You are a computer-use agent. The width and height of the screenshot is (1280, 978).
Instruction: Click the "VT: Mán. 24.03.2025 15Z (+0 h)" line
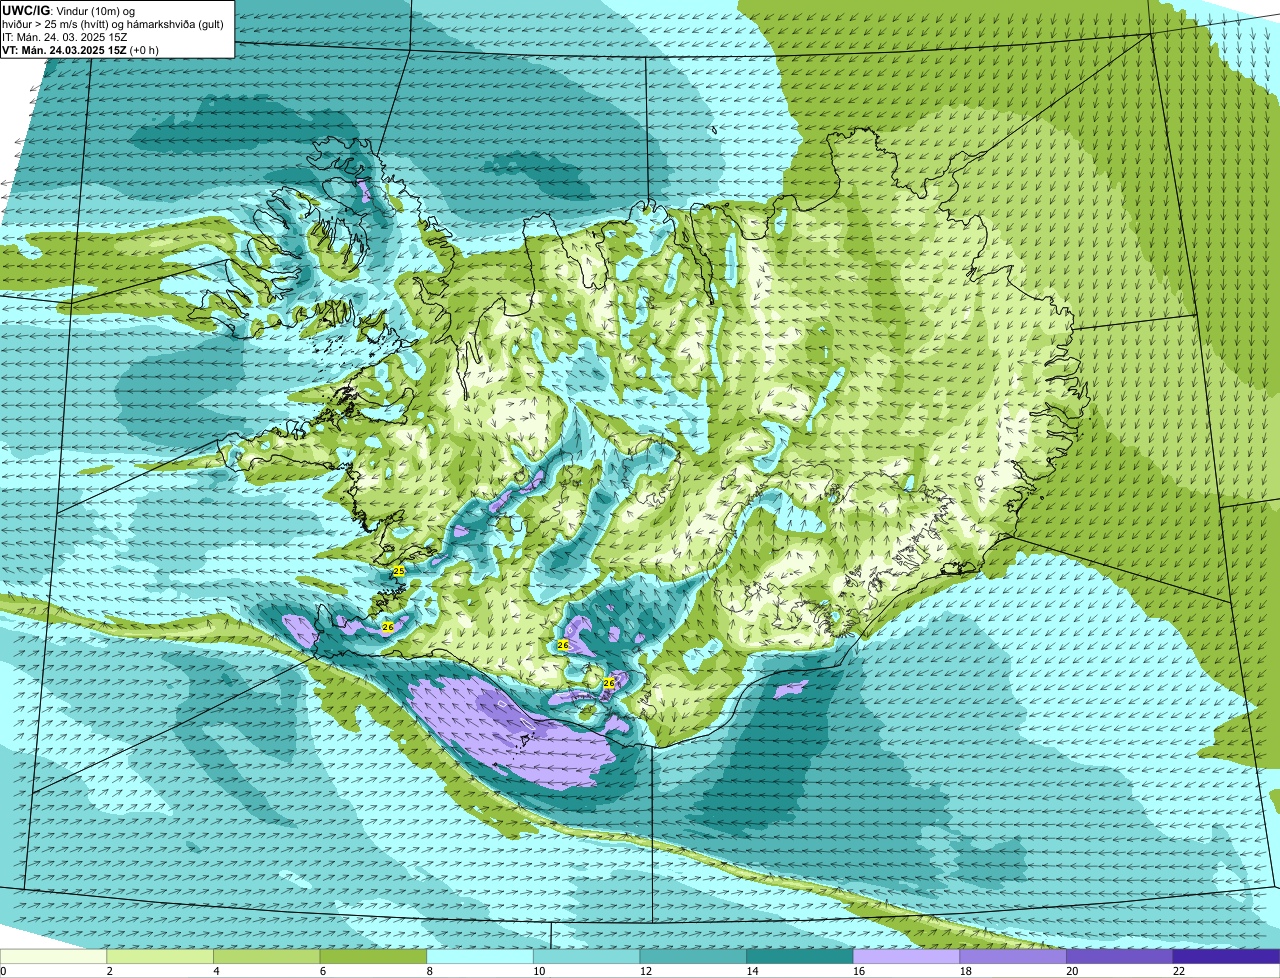[x=80, y=49]
